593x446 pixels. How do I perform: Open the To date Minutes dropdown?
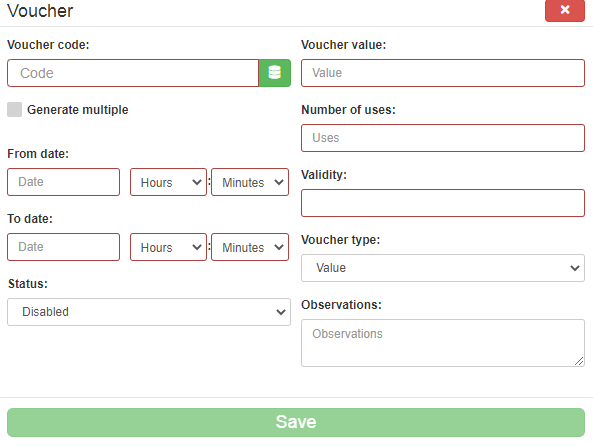click(x=250, y=247)
